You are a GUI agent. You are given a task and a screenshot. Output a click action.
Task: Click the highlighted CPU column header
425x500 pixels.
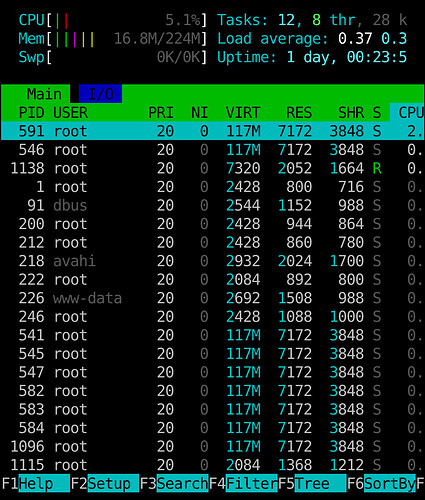407,113
